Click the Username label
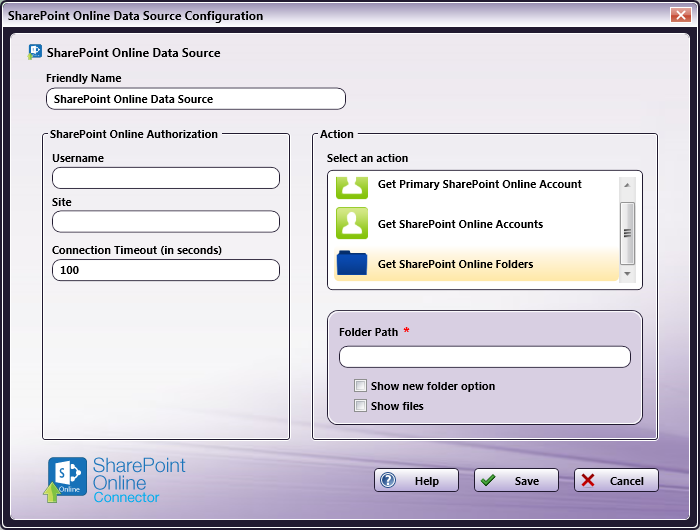The height and width of the screenshot is (530, 700). pyautogui.click(x=78, y=158)
